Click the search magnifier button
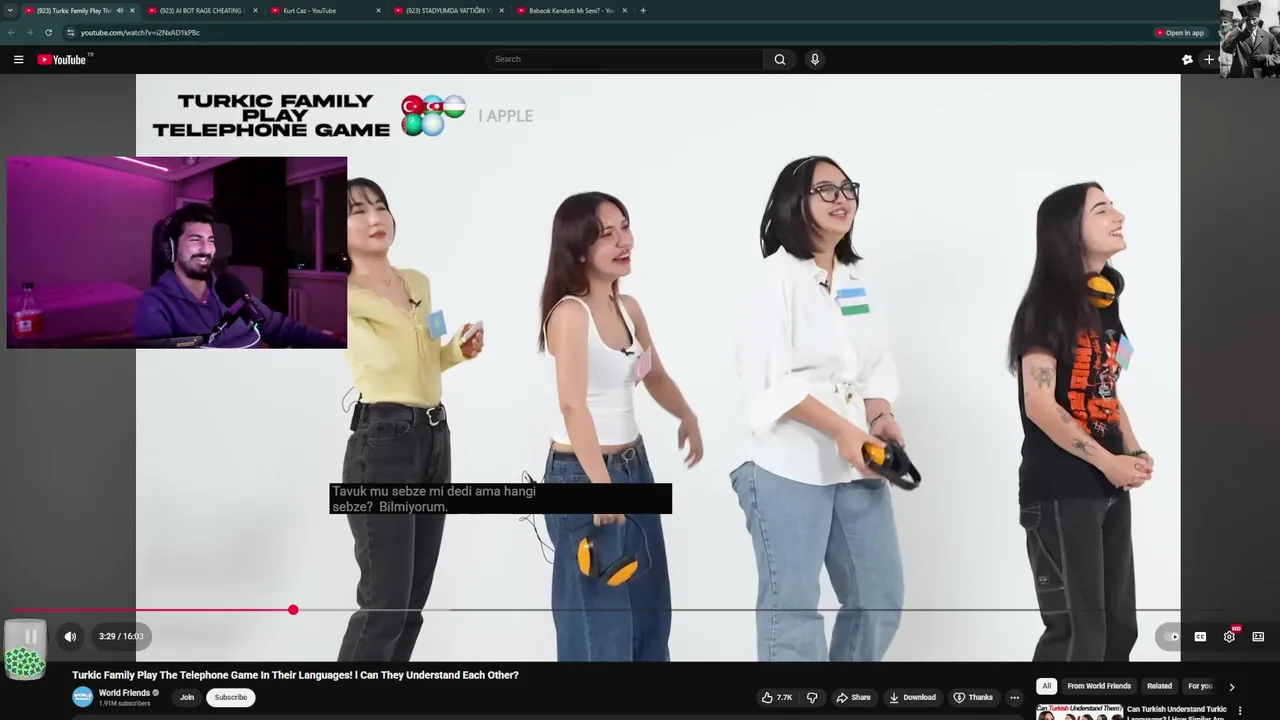The height and width of the screenshot is (720, 1280). click(x=780, y=59)
